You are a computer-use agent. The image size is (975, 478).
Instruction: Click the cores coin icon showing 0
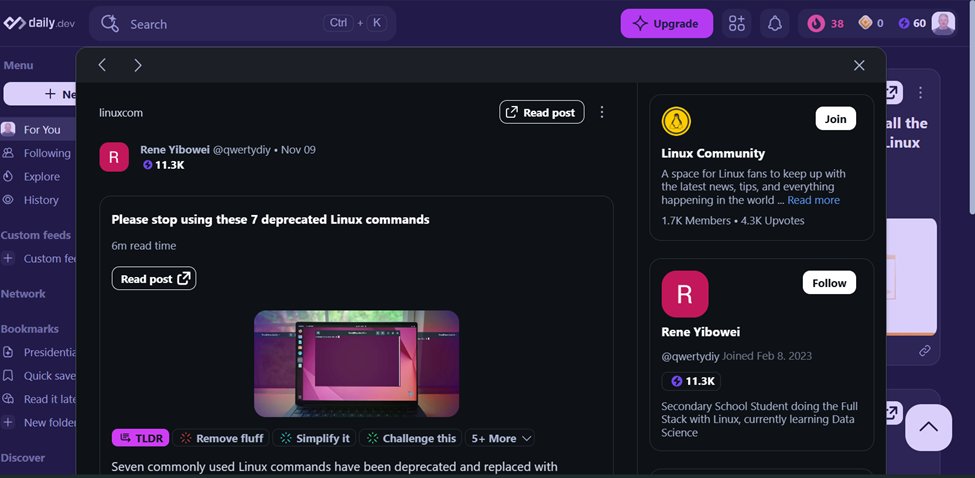click(864, 23)
